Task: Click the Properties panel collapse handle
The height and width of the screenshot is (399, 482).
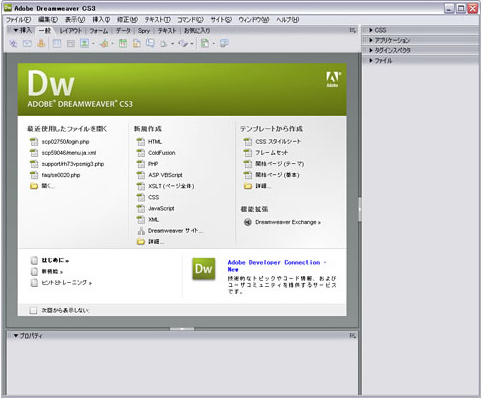Action: tap(182, 329)
